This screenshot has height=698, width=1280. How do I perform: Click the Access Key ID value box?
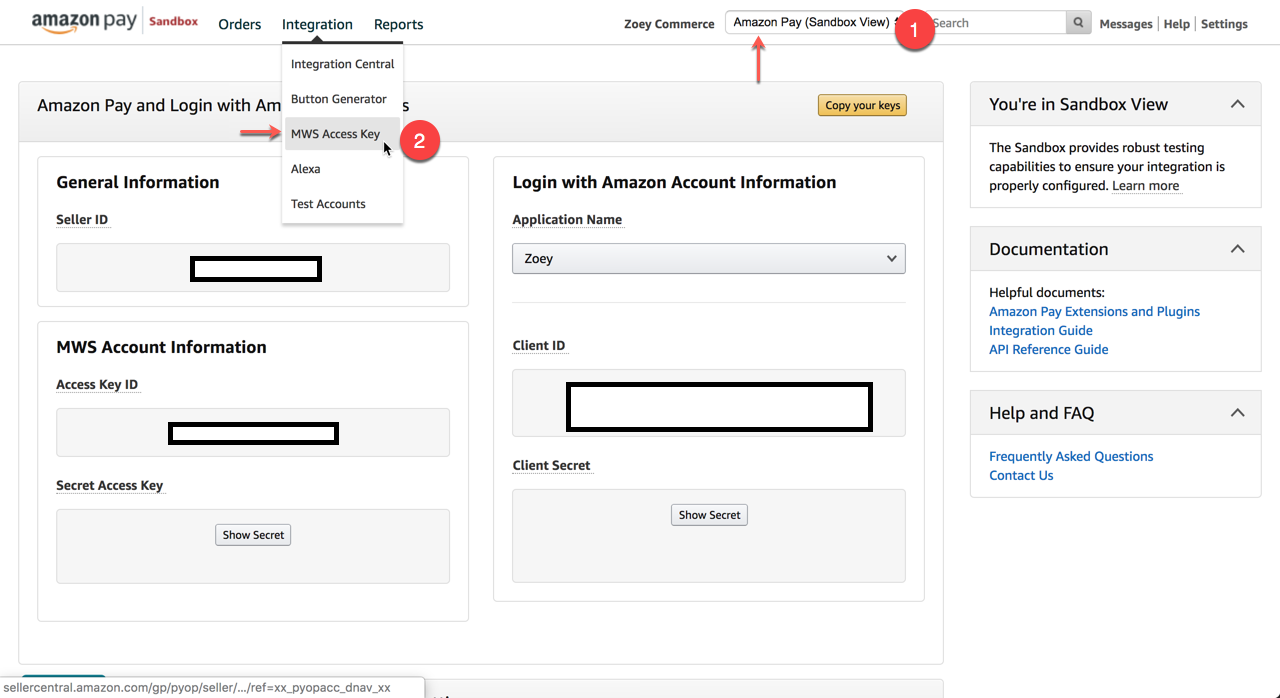(253, 433)
